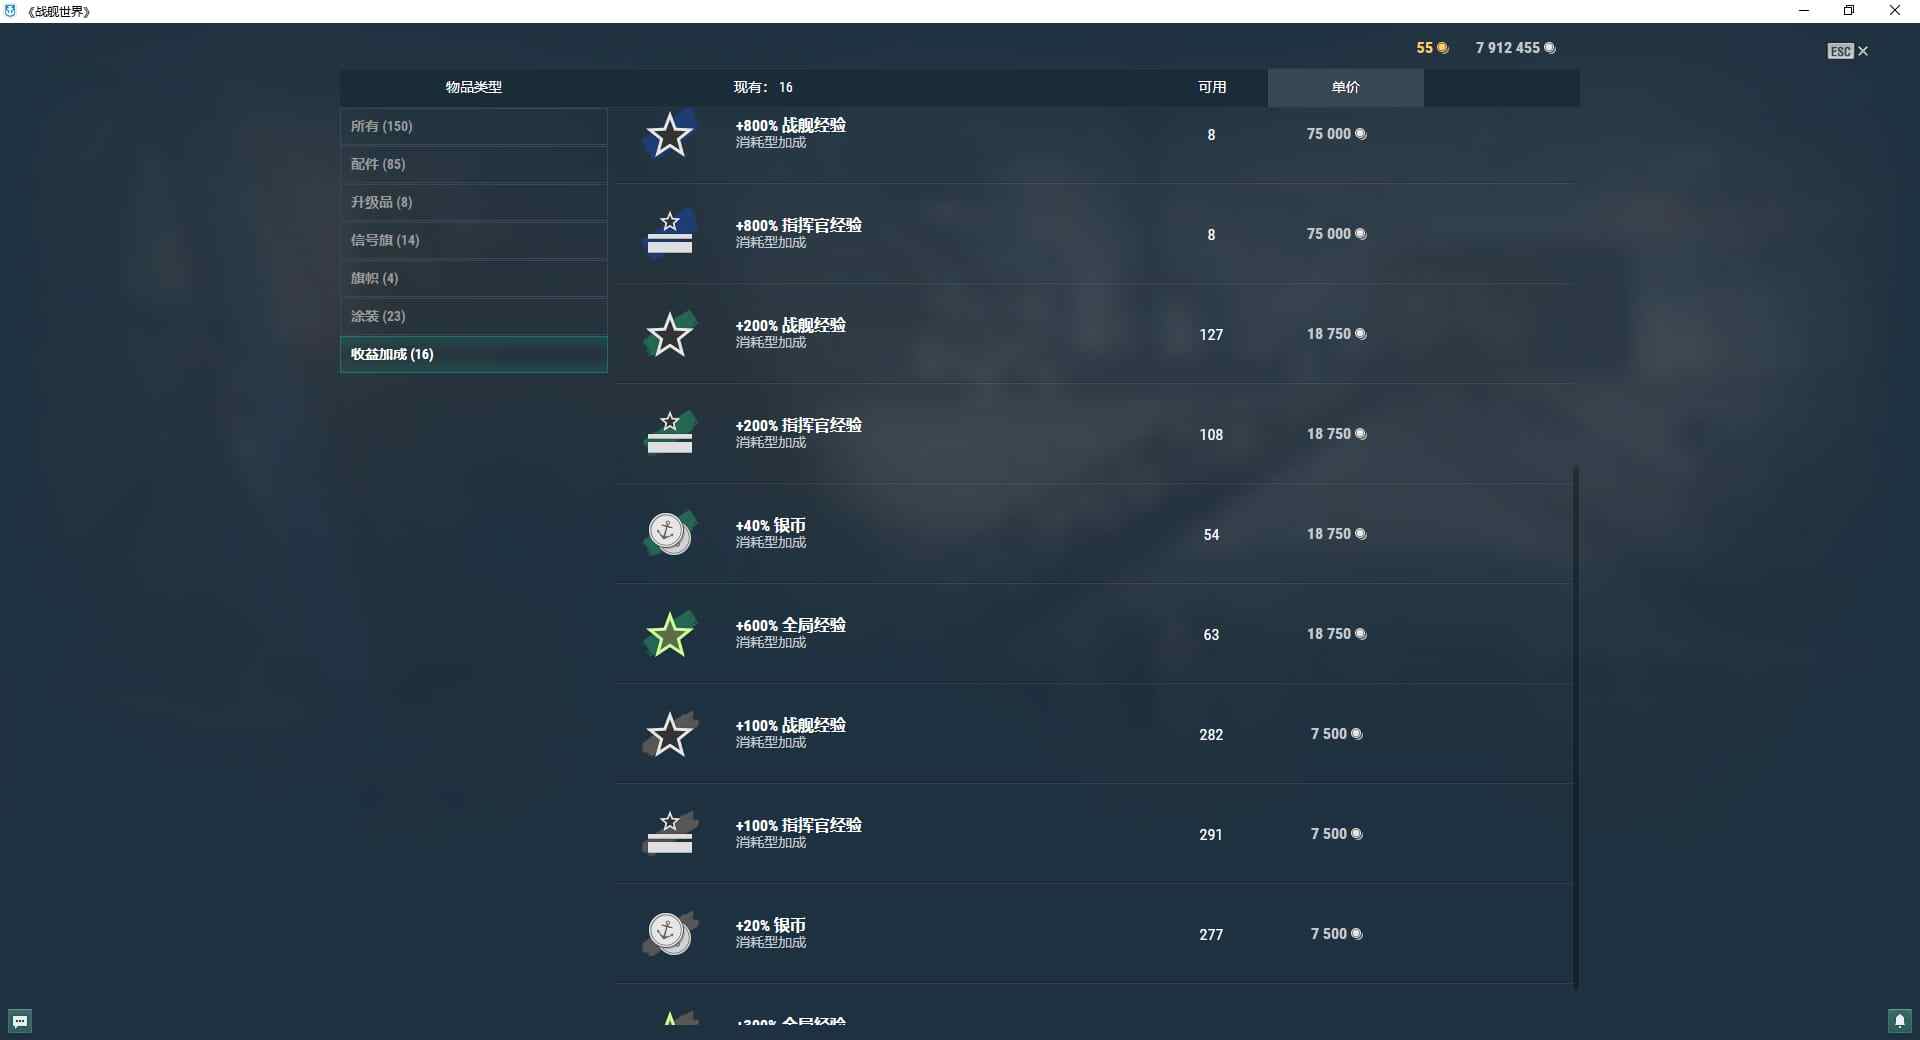Click the 55 doubloons balance
The height and width of the screenshot is (1040, 1920).
point(1425,48)
